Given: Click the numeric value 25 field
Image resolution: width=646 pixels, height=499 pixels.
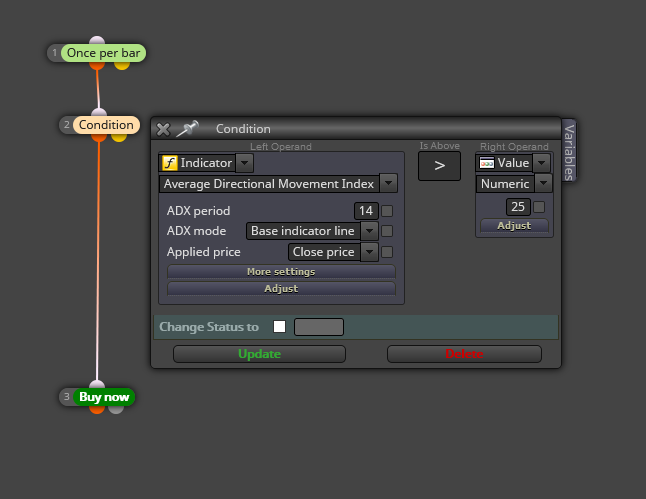Looking at the screenshot, I should tap(518, 206).
